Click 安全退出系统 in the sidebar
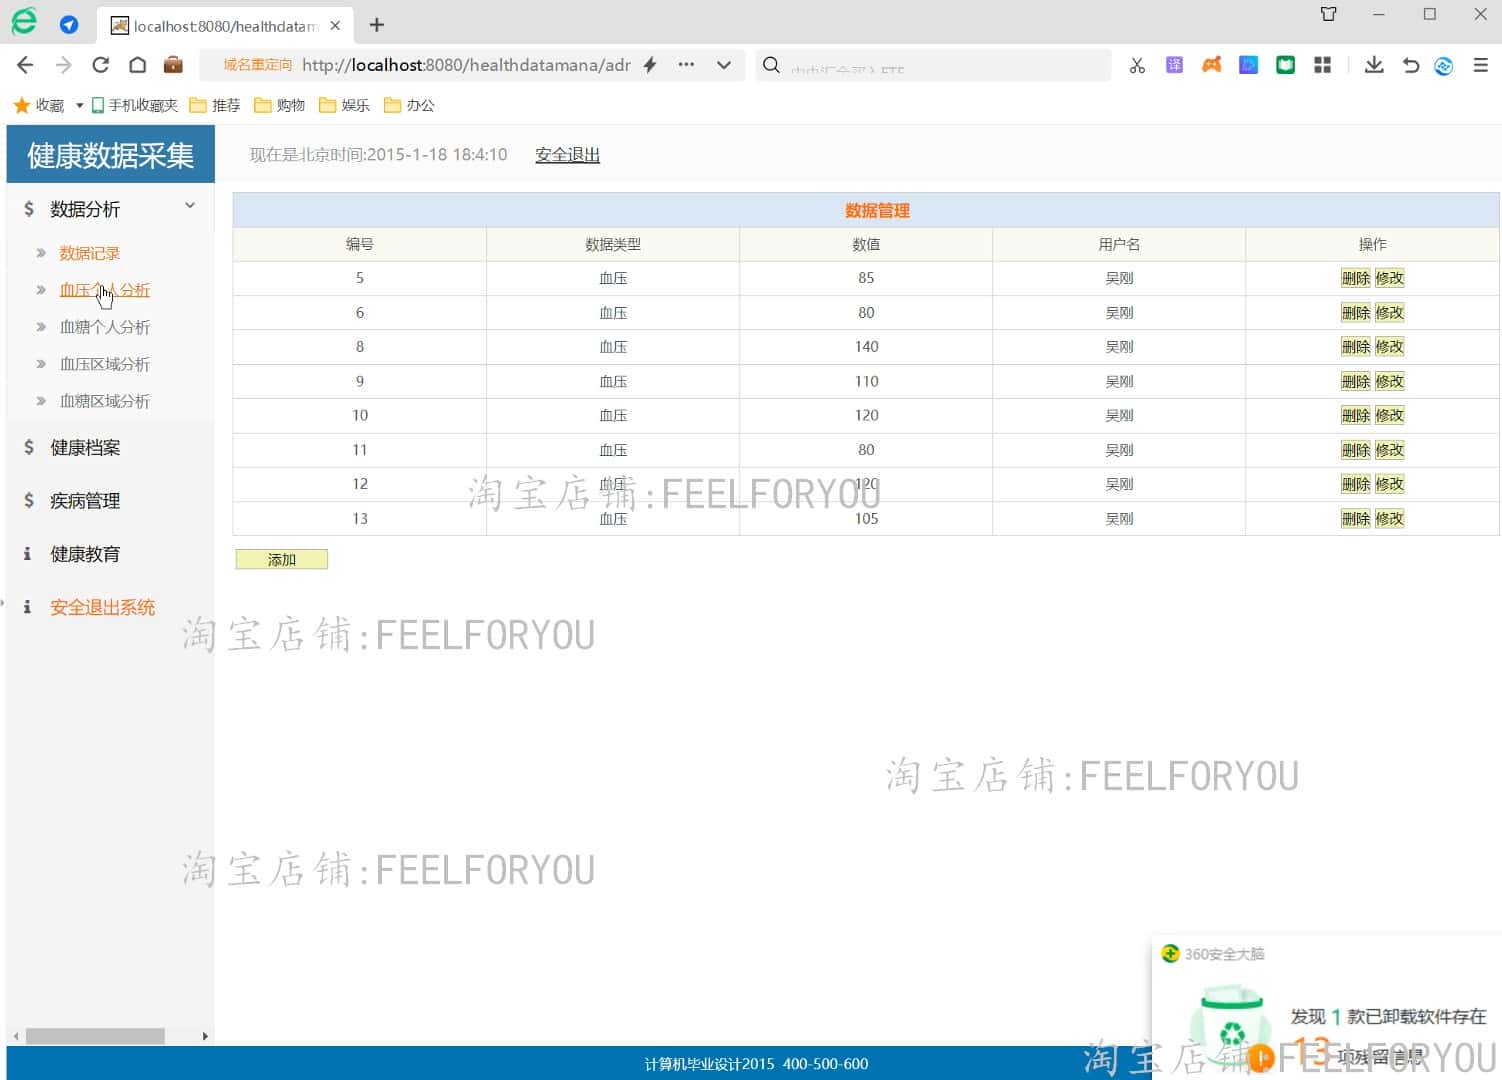 (x=102, y=607)
